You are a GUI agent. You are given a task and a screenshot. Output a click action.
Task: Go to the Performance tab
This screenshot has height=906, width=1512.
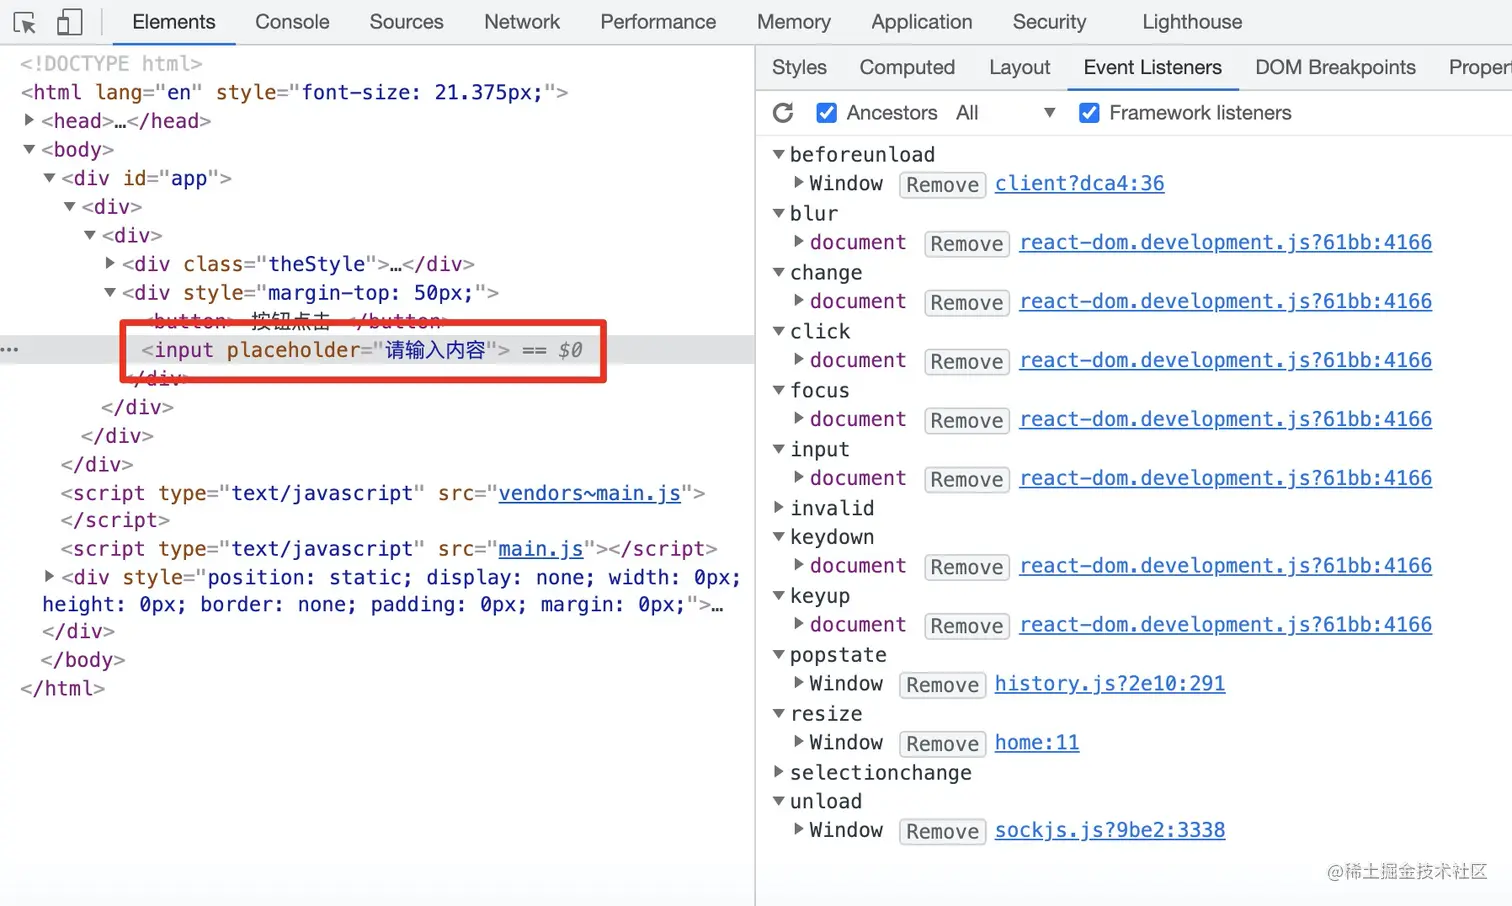point(658,22)
